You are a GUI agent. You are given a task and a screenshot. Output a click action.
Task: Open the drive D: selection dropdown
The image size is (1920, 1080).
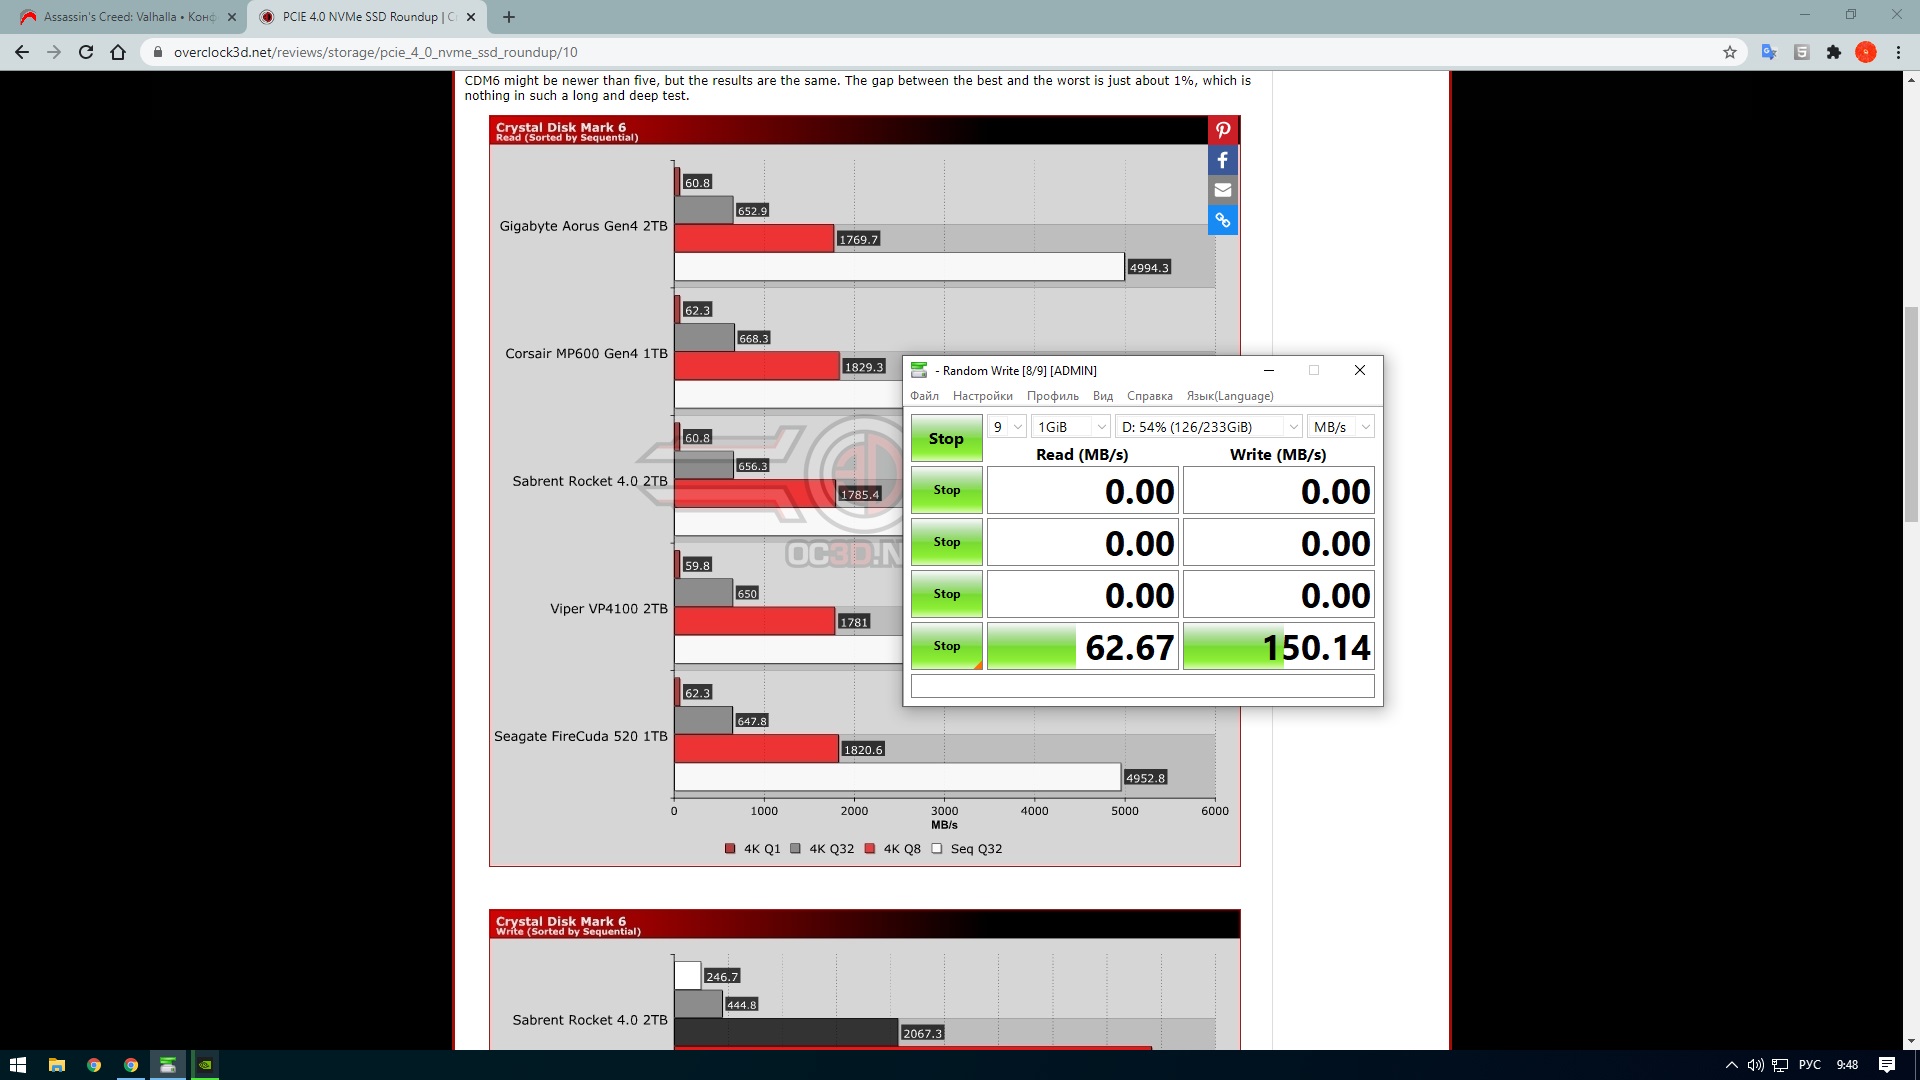[x=1208, y=427]
